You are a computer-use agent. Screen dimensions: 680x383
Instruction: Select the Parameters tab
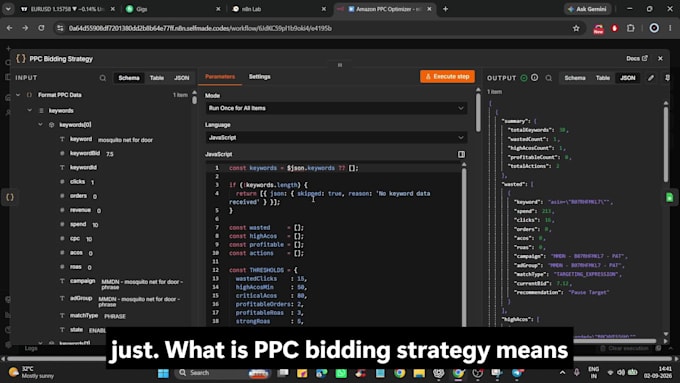pos(220,76)
